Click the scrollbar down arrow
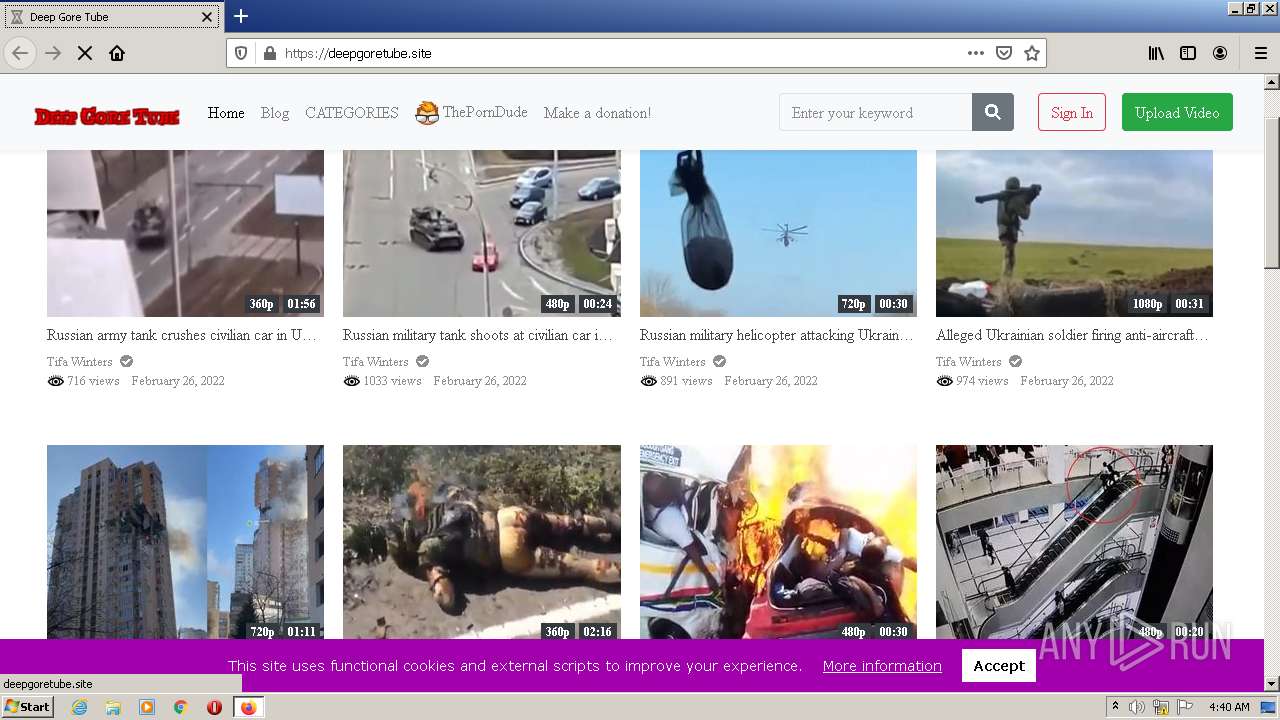 [x=1272, y=684]
